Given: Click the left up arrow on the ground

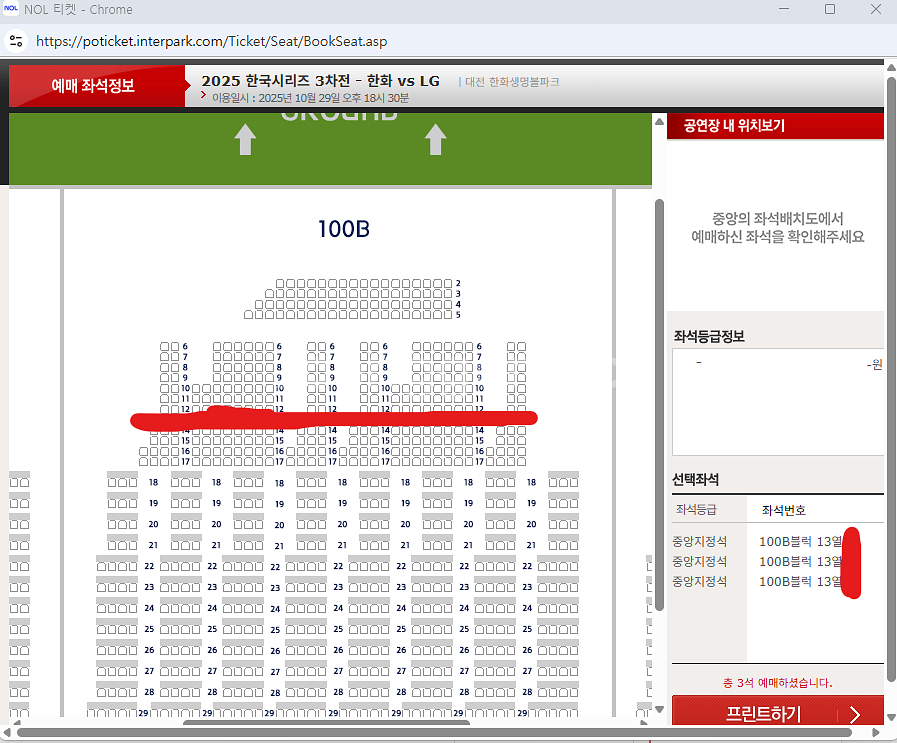Looking at the screenshot, I should tap(245, 140).
